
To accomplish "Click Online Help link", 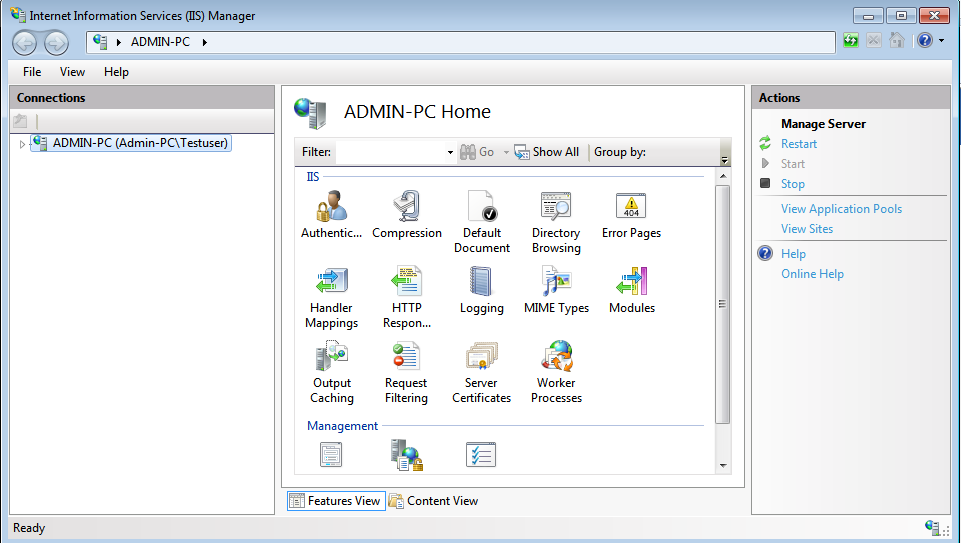I will (x=812, y=274).
